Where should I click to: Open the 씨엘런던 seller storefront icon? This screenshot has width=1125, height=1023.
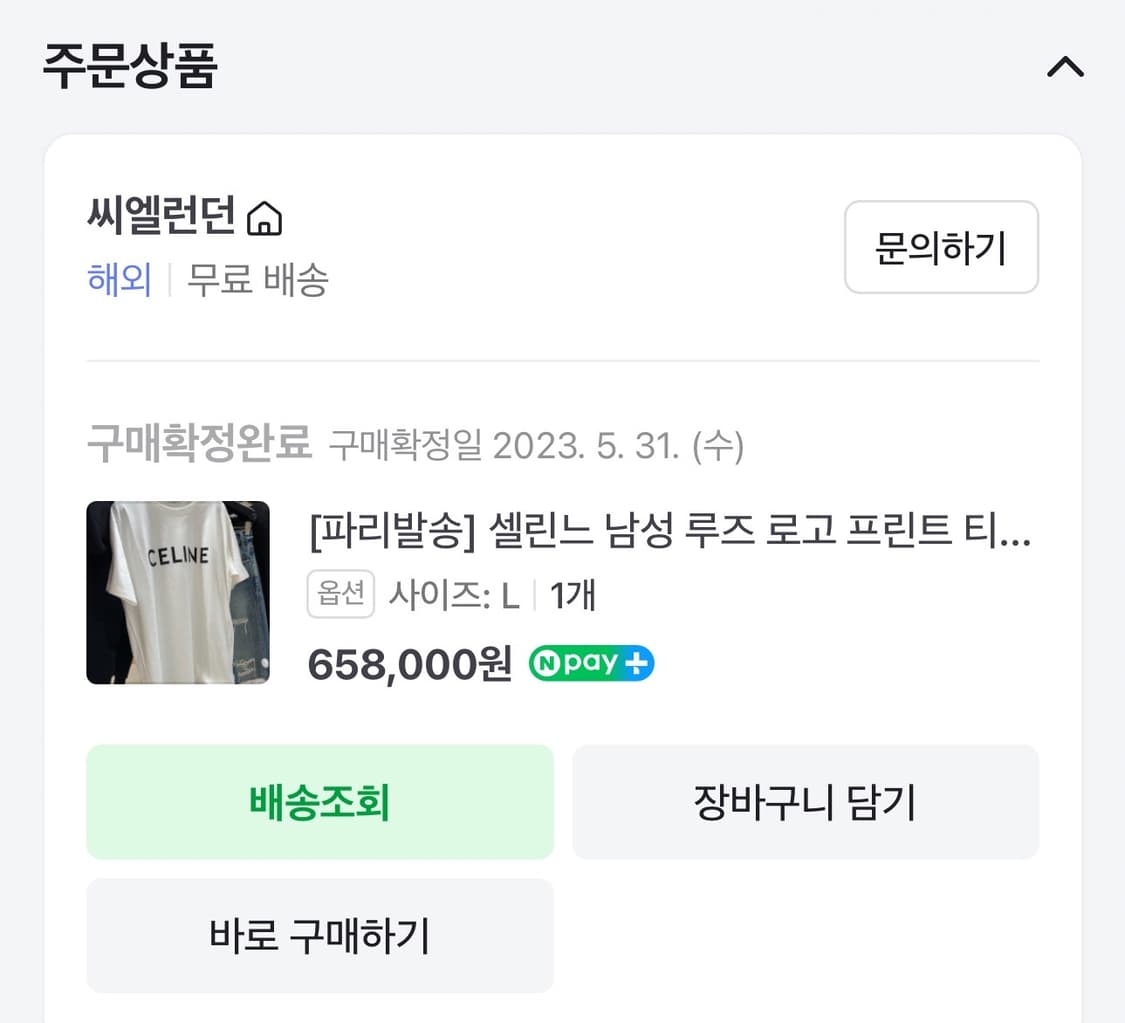[264, 218]
